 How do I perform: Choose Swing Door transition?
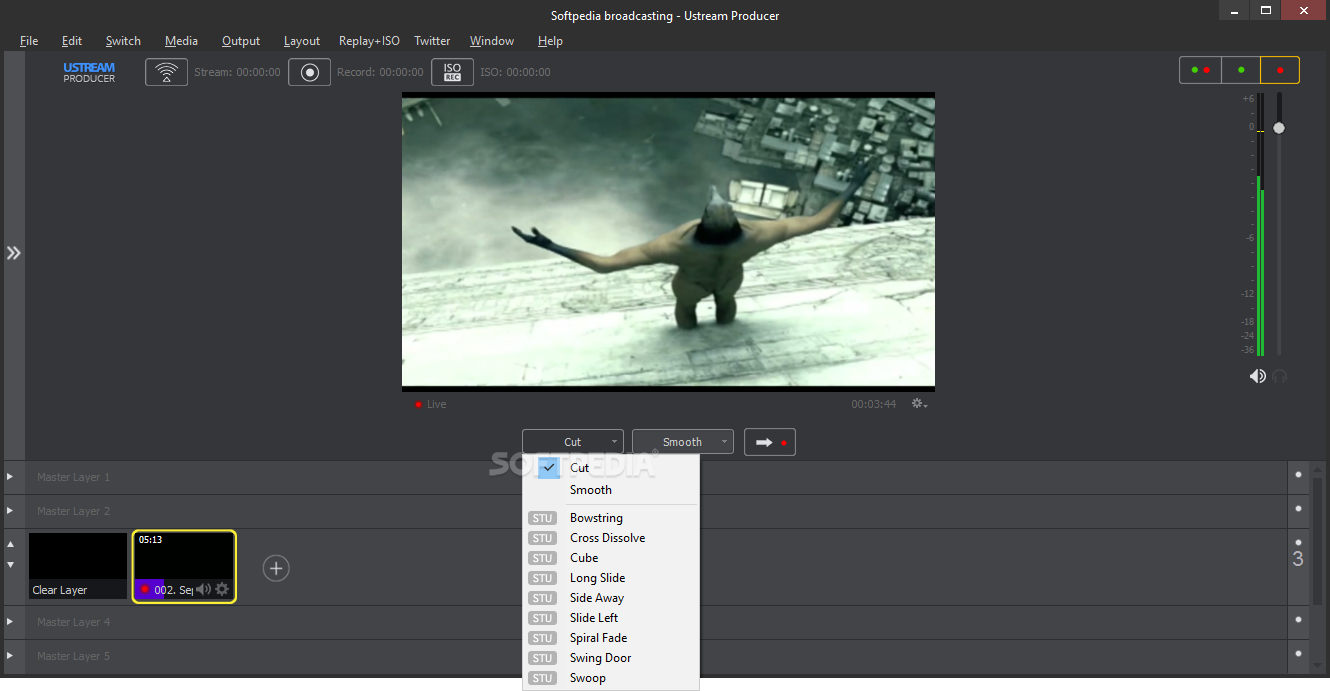click(611, 658)
